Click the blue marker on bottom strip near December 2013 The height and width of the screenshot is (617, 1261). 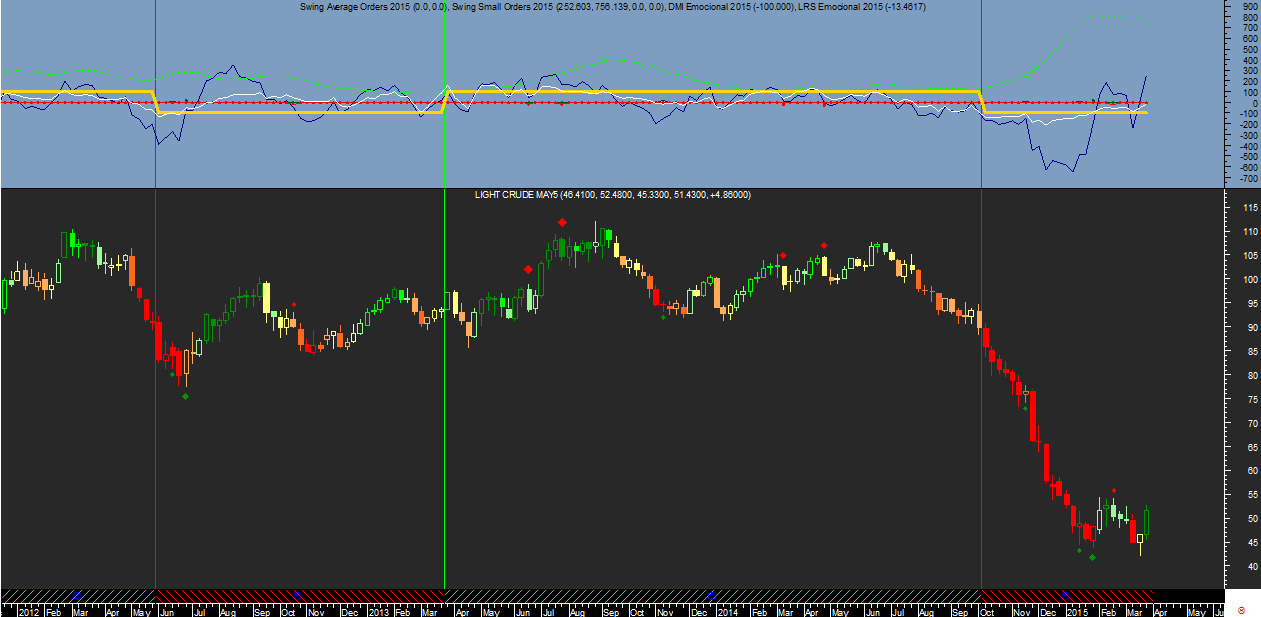(x=711, y=594)
